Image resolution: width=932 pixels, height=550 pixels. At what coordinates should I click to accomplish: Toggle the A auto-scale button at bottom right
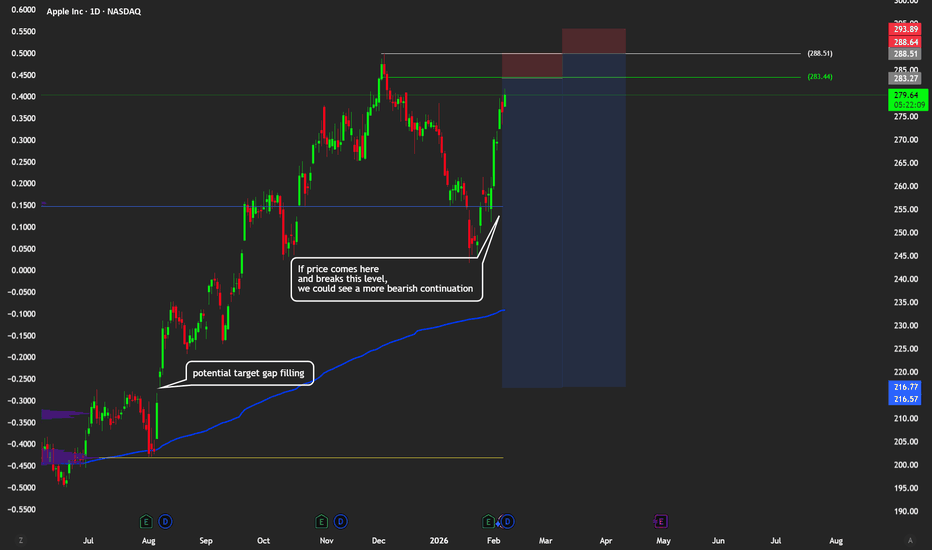pyautogui.click(x=911, y=540)
